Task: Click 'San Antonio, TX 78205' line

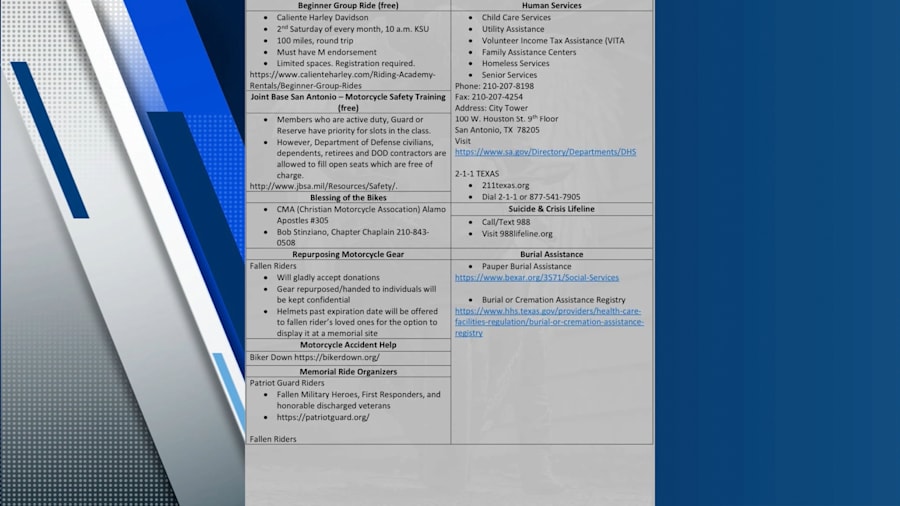Action: coord(497,130)
